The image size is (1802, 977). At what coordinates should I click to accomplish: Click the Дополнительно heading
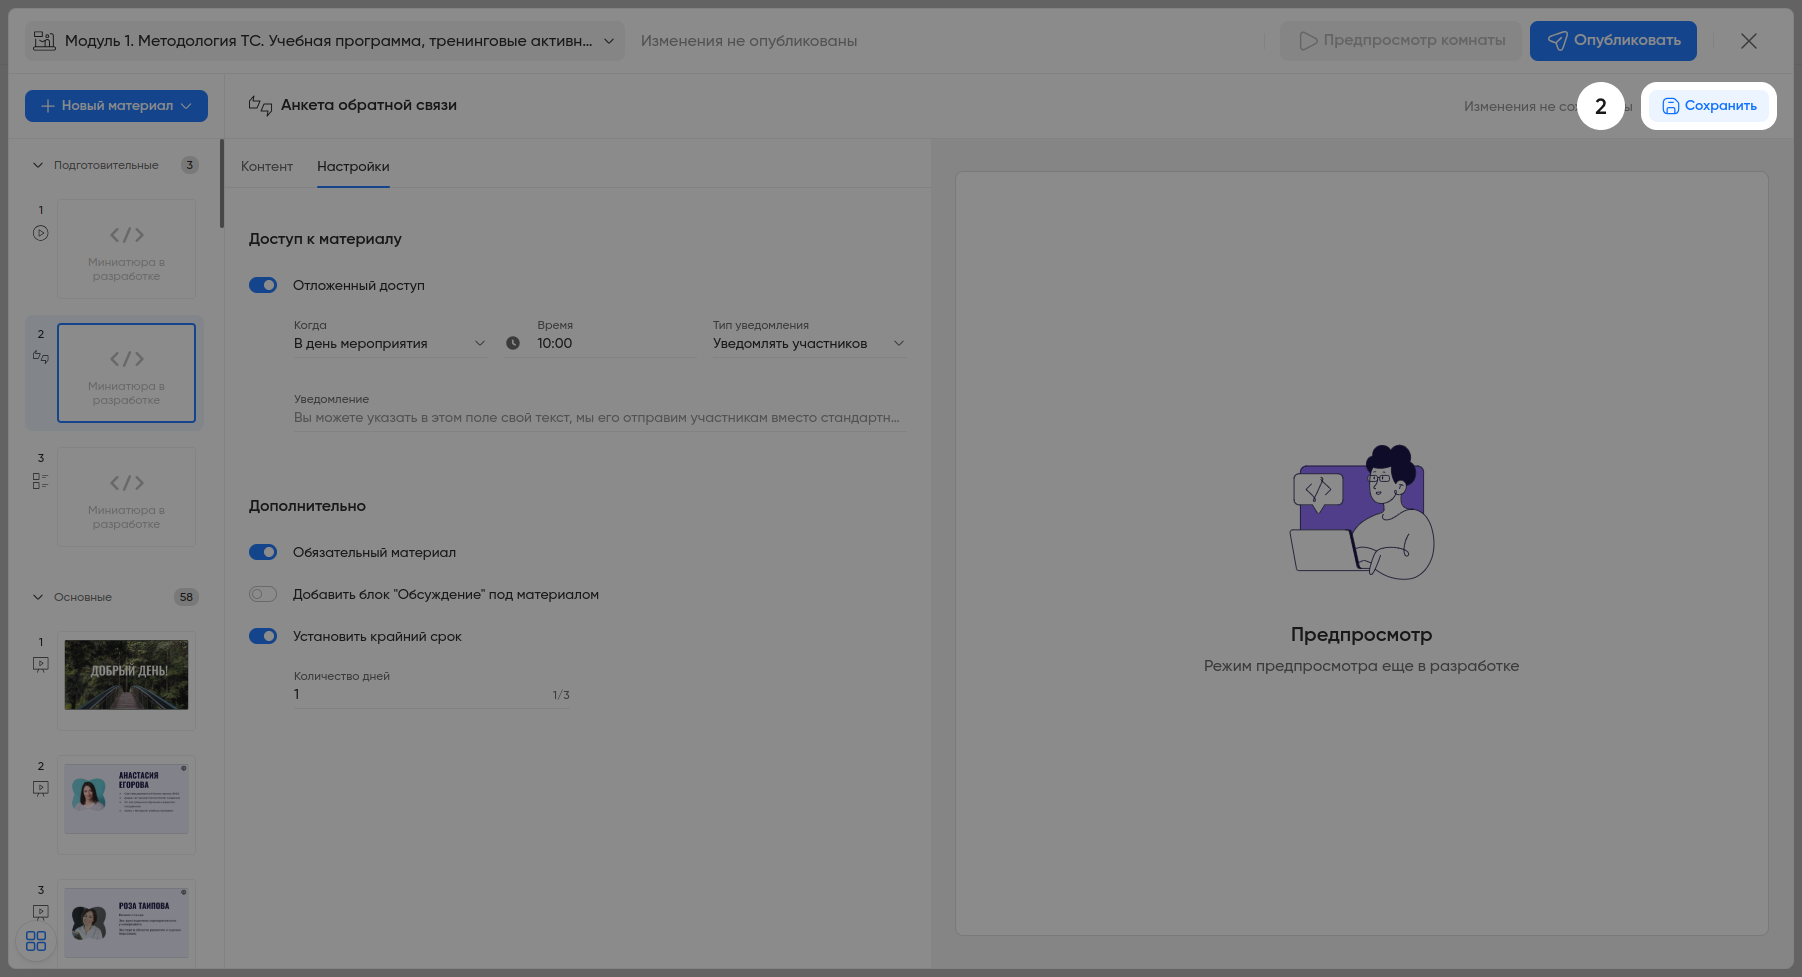[x=307, y=506]
